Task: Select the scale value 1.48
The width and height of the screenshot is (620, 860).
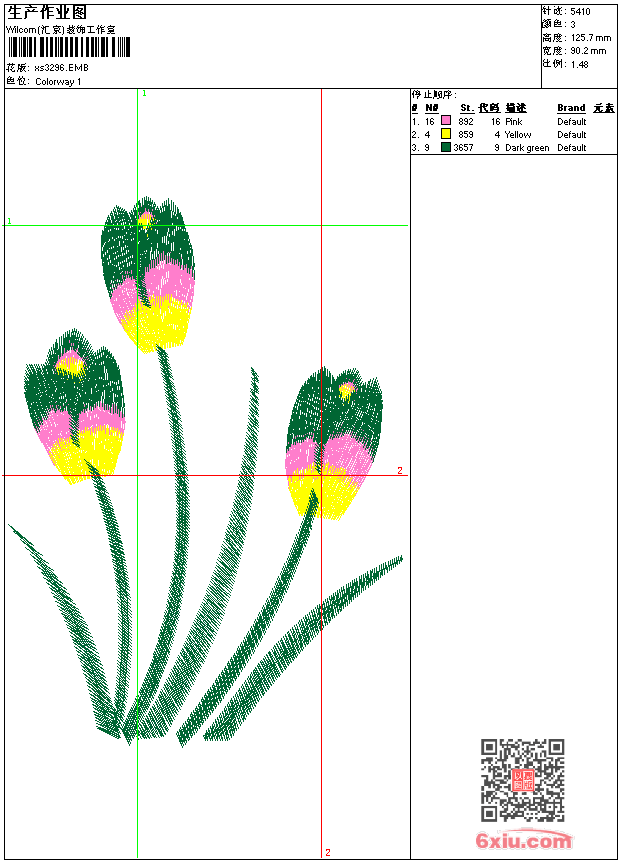Action: 579,64
